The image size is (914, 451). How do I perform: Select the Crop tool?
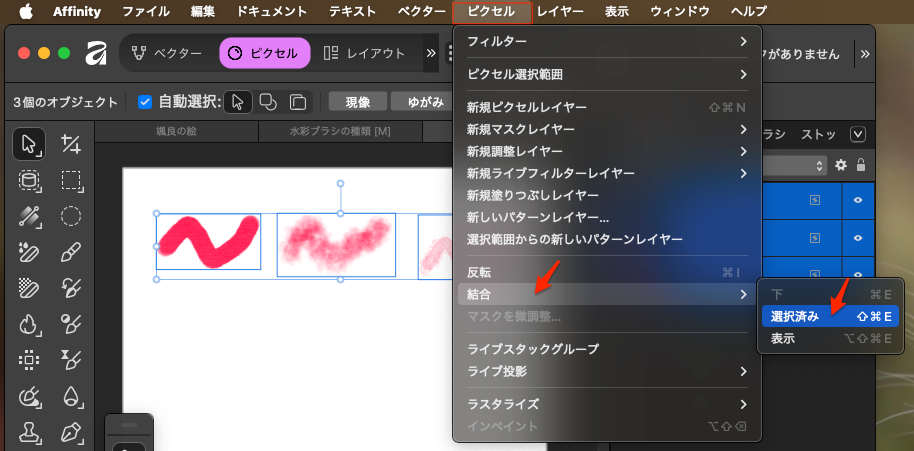[x=70, y=144]
